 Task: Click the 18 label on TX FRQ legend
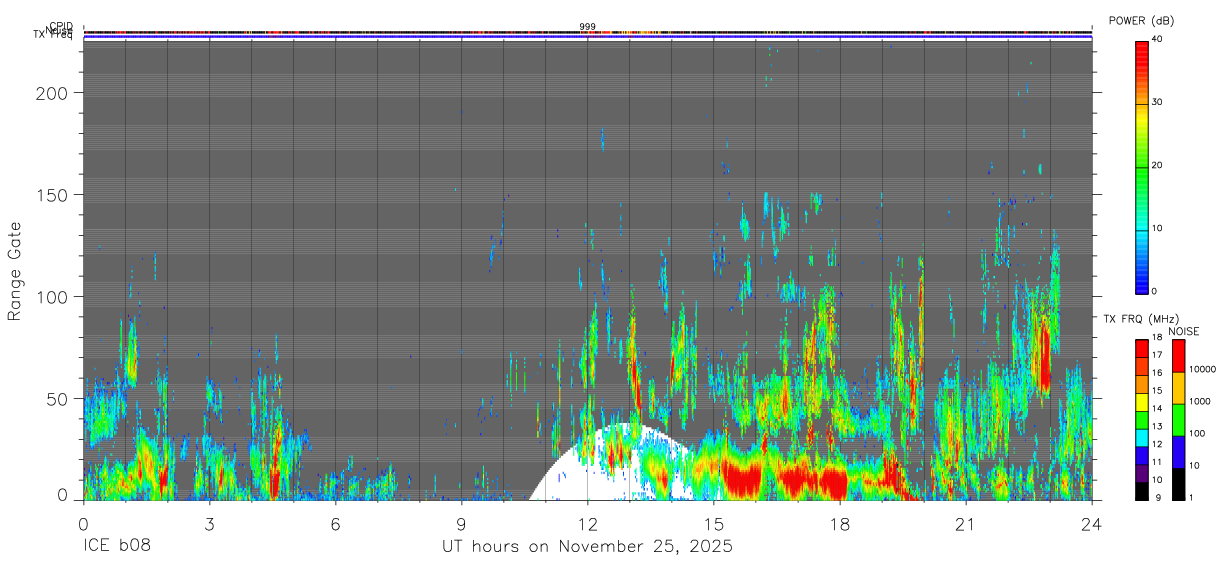click(x=1157, y=338)
